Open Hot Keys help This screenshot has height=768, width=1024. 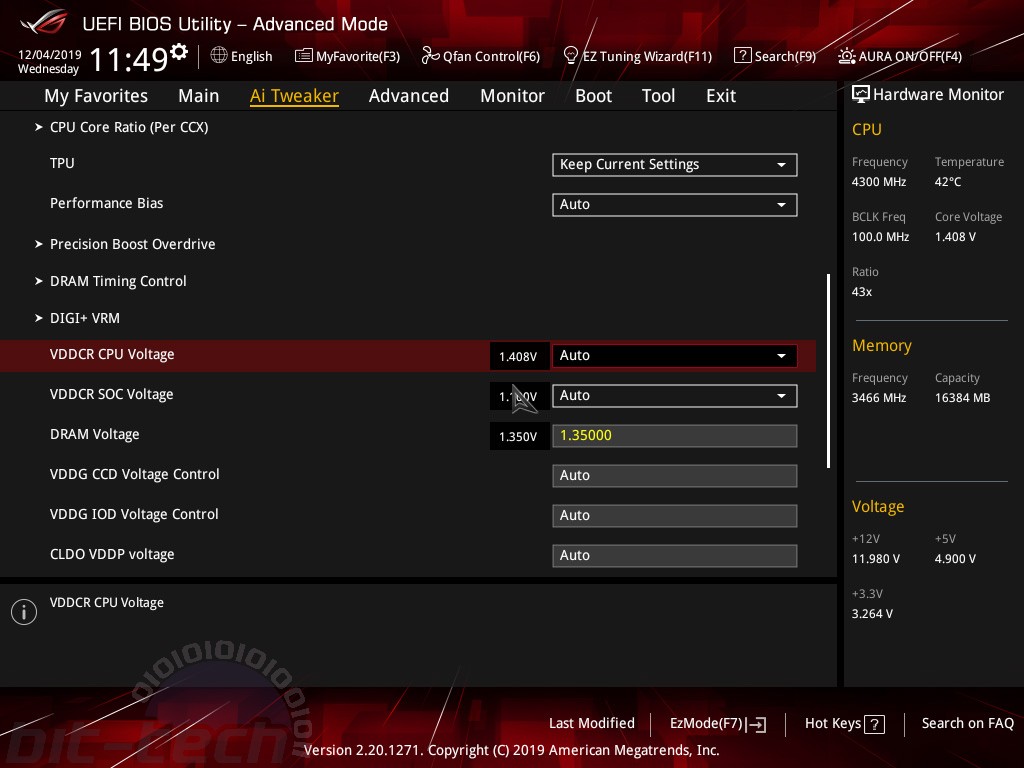[844, 724]
